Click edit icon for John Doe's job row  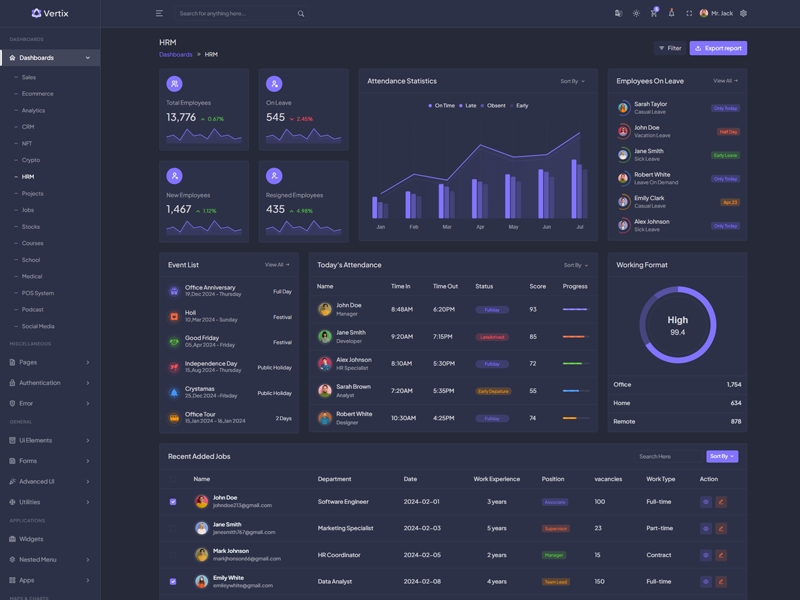pyautogui.click(x=721, y=502)
